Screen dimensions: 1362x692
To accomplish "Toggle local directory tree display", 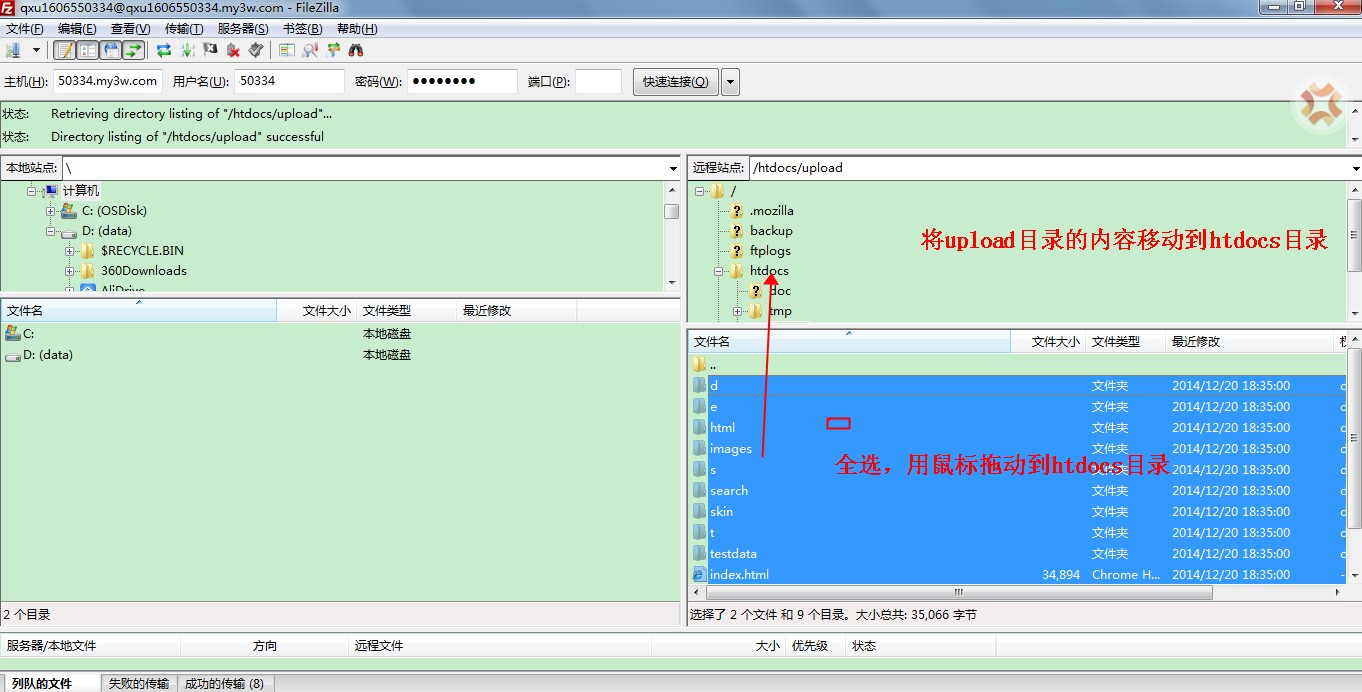I will coord(88,50).
